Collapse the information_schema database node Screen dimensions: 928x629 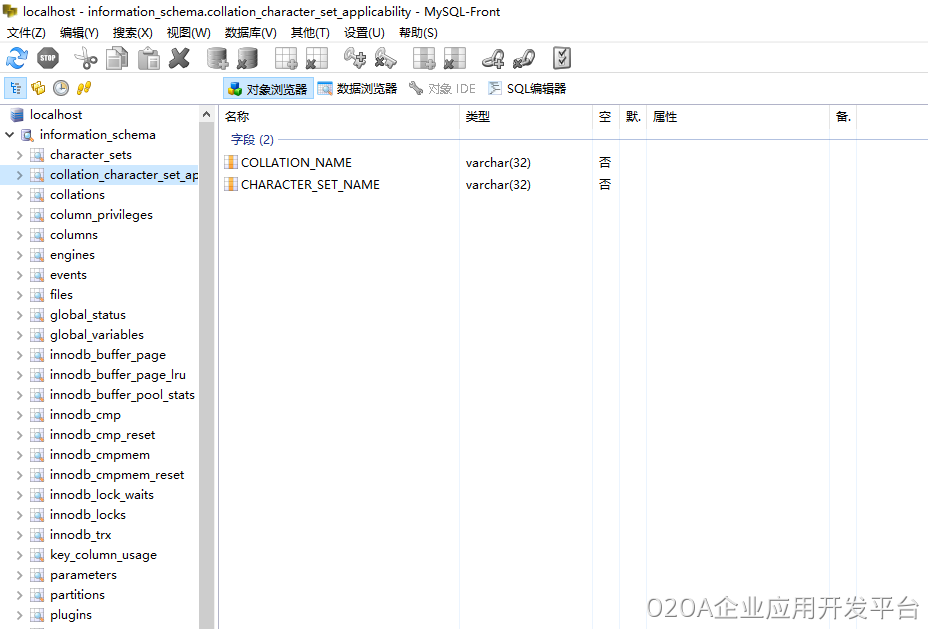[x=9, y=135]
